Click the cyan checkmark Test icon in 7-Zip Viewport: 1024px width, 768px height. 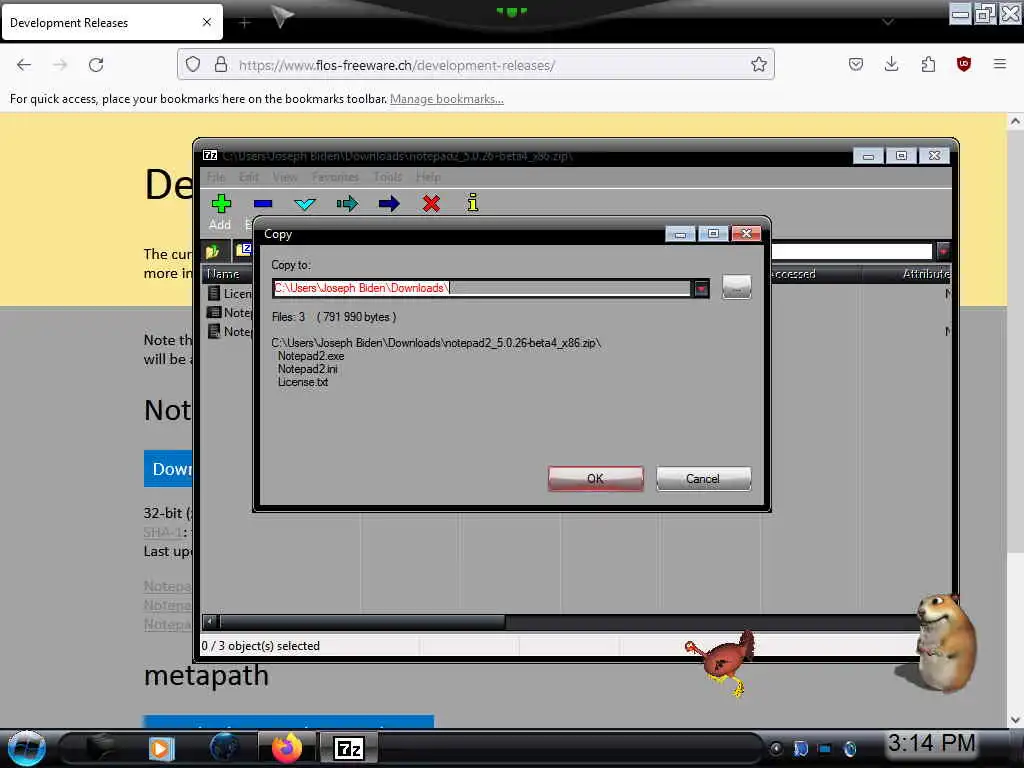pos(304,204)
